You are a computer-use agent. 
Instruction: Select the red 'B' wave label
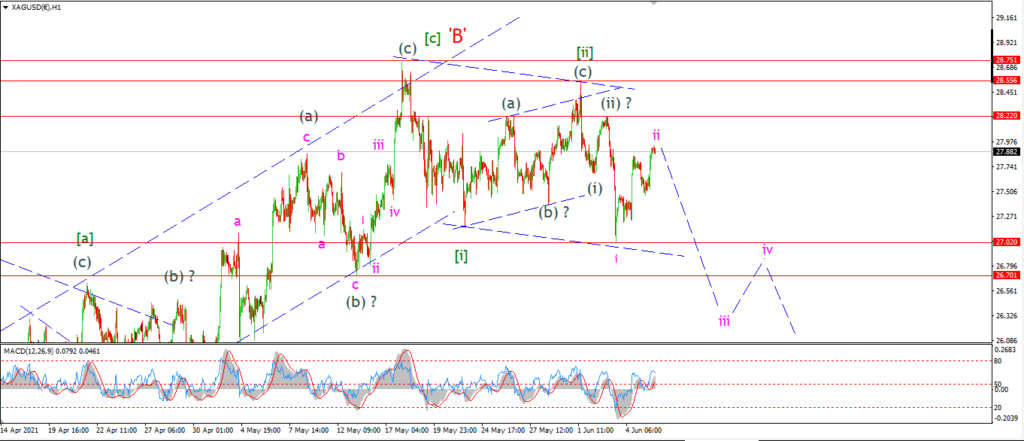click(x=457, y=37)
